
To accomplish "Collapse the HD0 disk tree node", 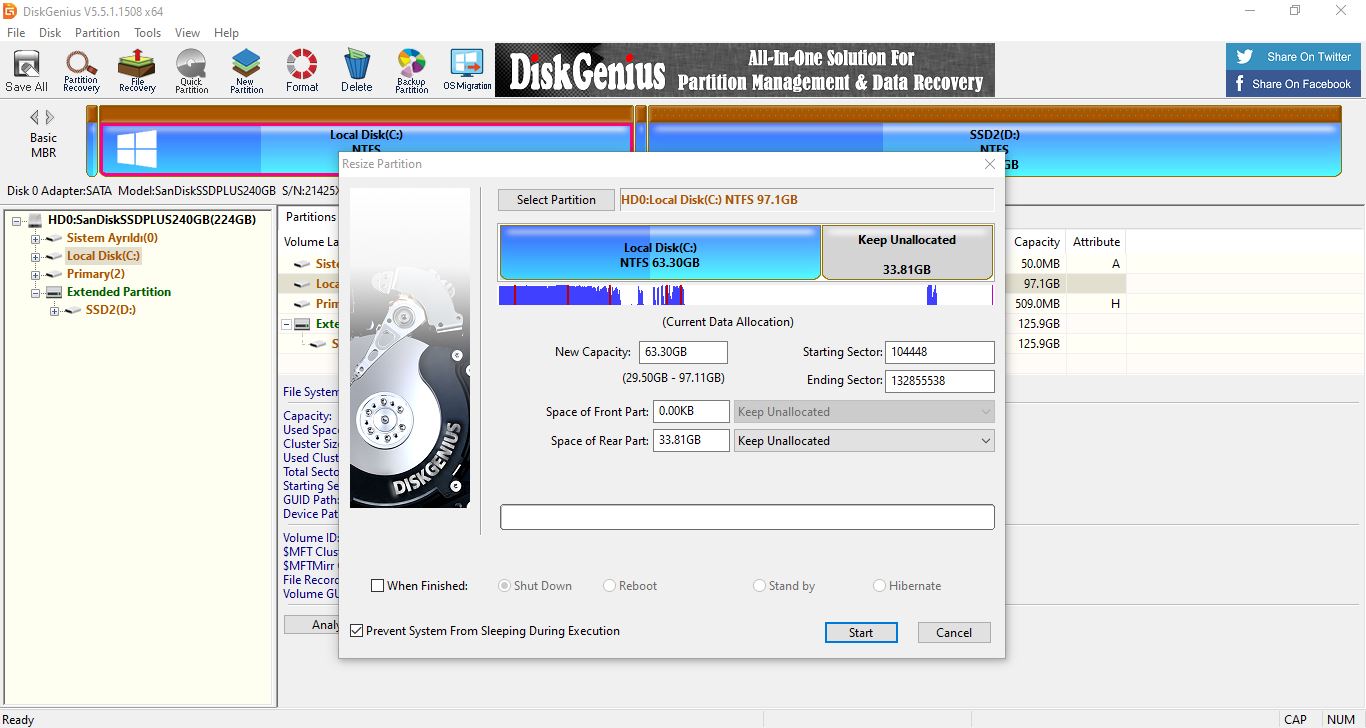I will [x=18, y=221].
